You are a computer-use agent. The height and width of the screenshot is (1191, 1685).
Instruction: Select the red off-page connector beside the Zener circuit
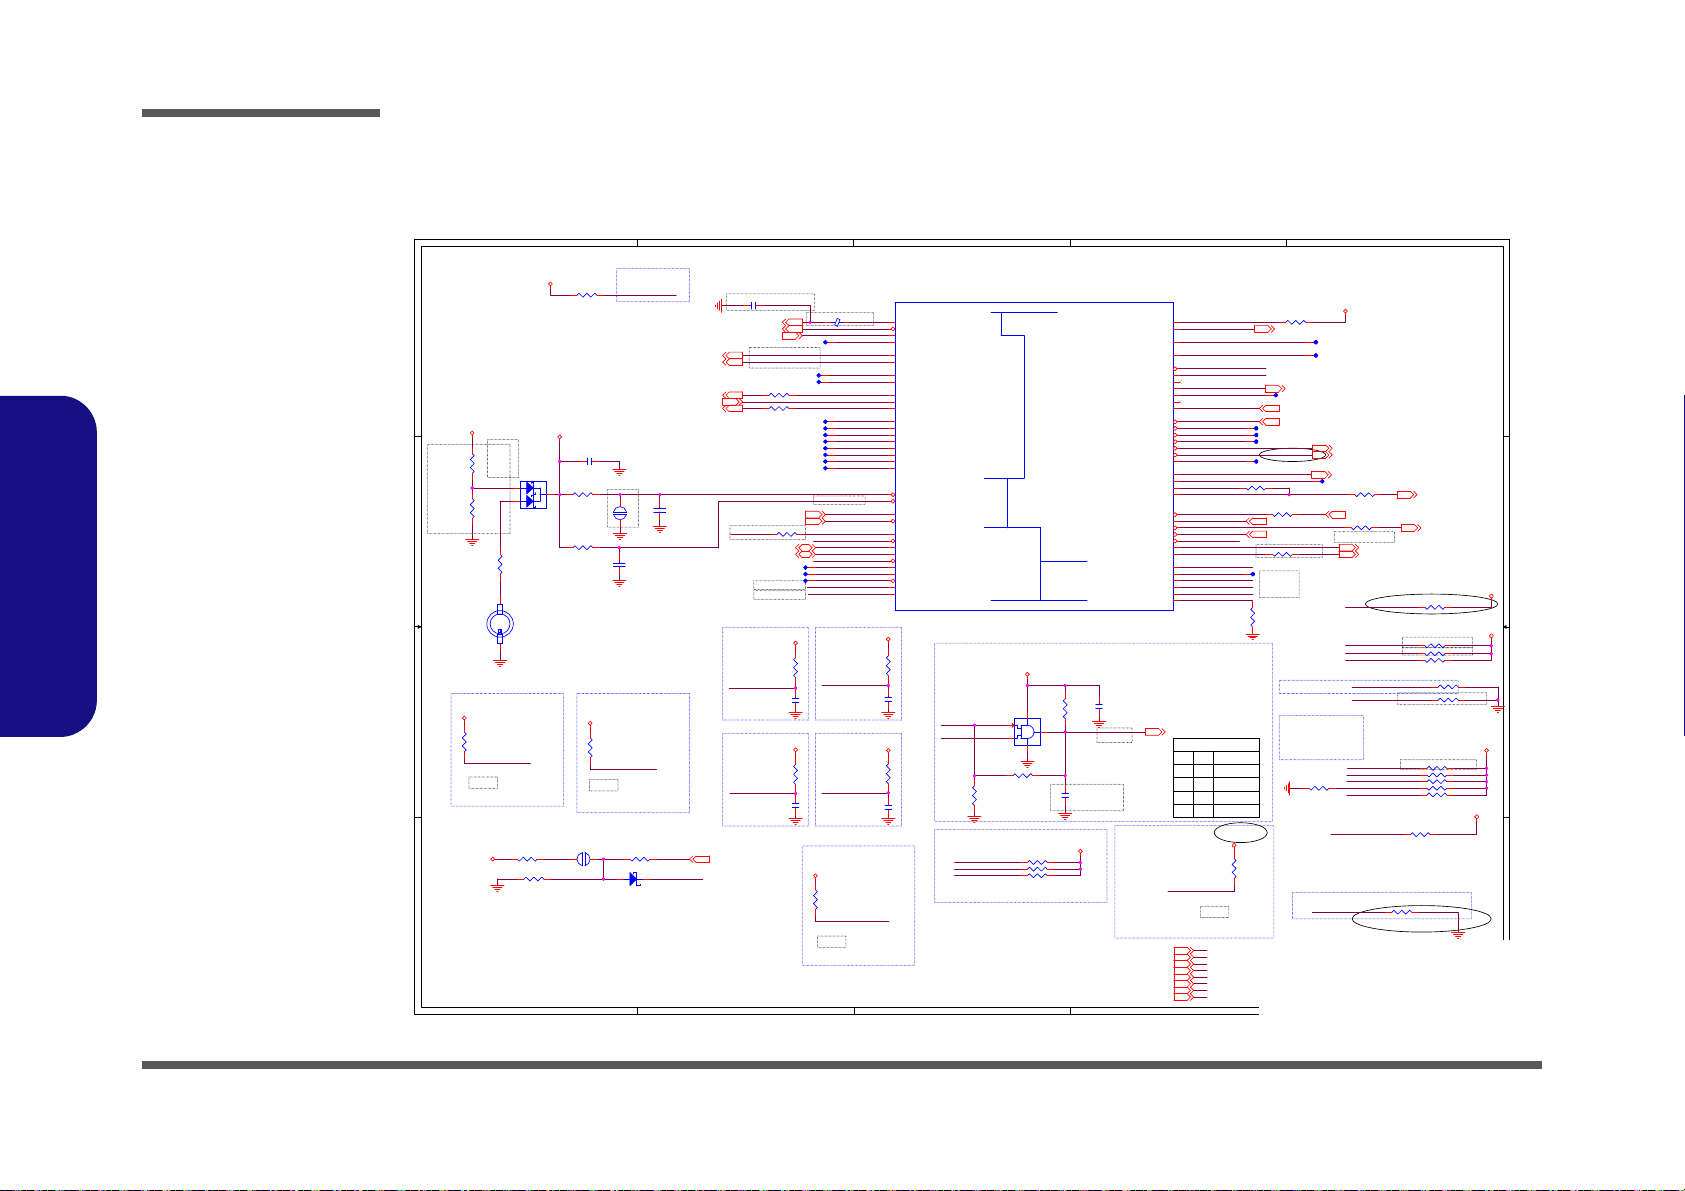tap(701, 859)
